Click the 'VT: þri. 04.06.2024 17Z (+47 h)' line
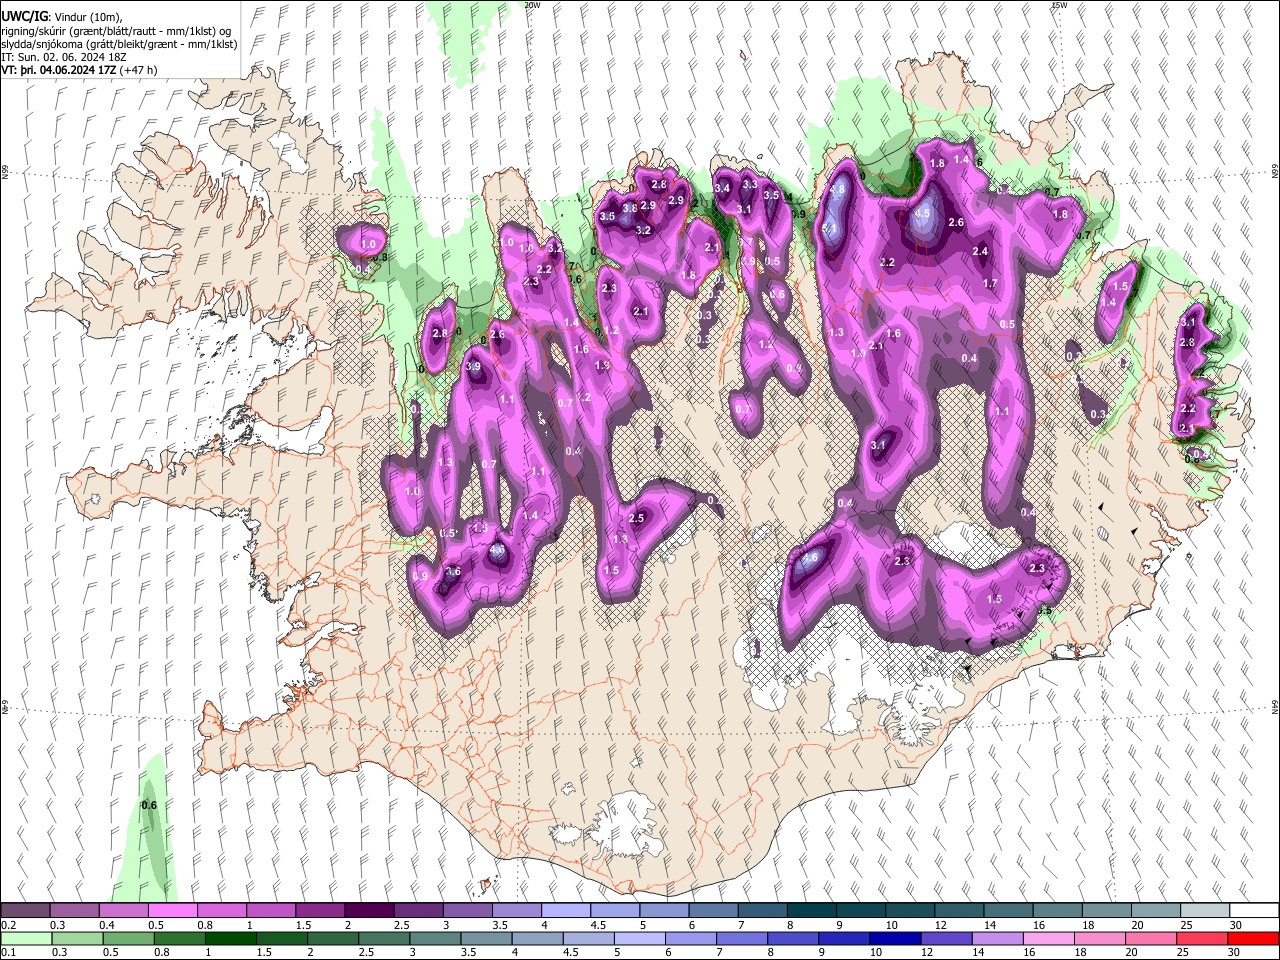Image resolution: width=1280 pixels, height=960 pixels. (79, 70)
